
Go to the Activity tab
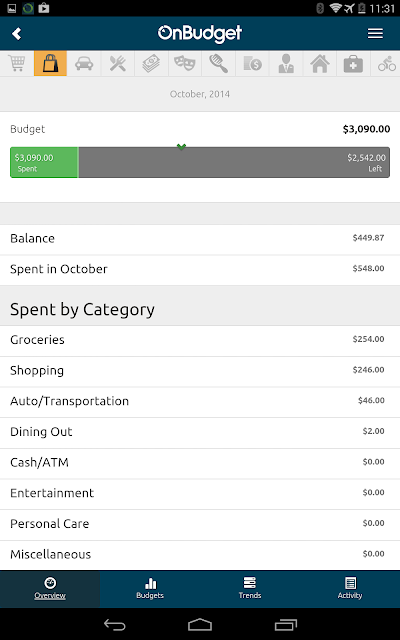click(x=350, y=589)
